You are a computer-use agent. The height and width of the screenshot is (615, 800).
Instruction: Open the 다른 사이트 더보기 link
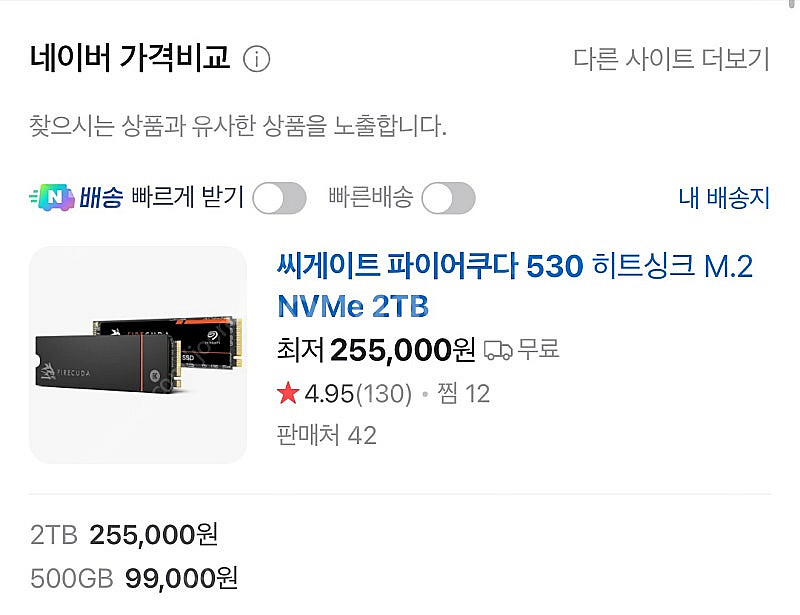pyautogui.click(x=671, y=59)
